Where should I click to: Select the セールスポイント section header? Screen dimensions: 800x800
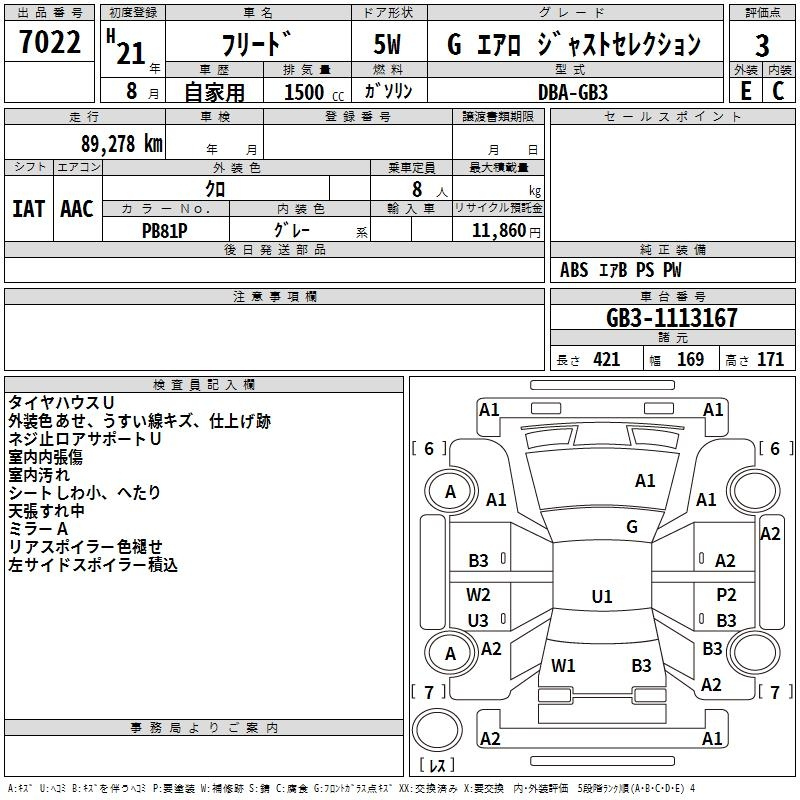672,116
